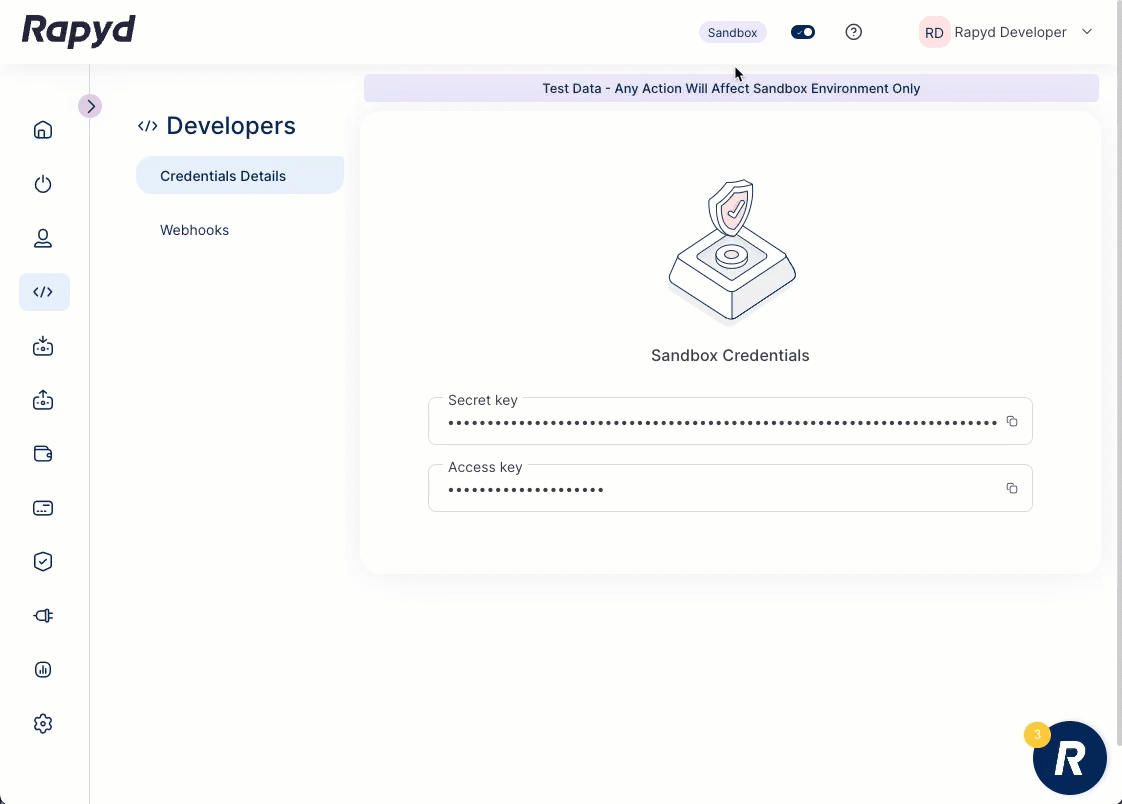The image size is (1122, 804).
Task: Click the power icon in the sidebar
Action: (43, 184)
